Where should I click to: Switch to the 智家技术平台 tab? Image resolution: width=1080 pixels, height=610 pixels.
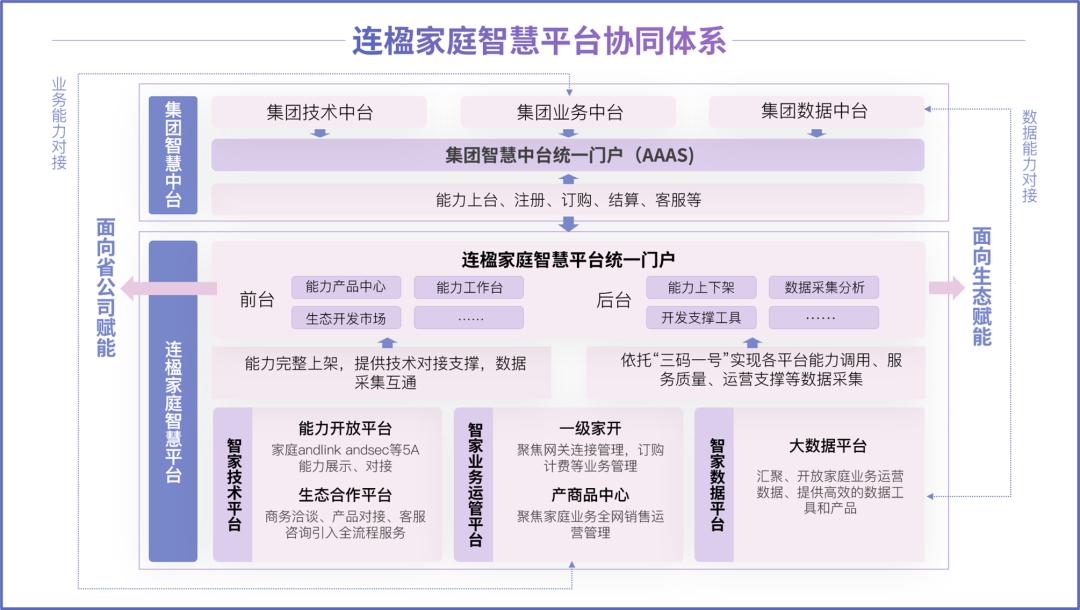[231, 488]
